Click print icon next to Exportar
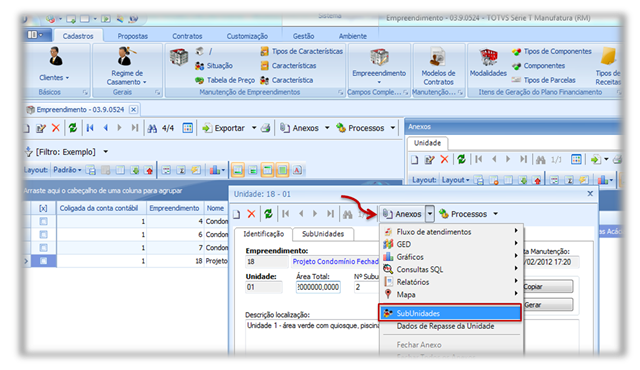 pos(266,128)
